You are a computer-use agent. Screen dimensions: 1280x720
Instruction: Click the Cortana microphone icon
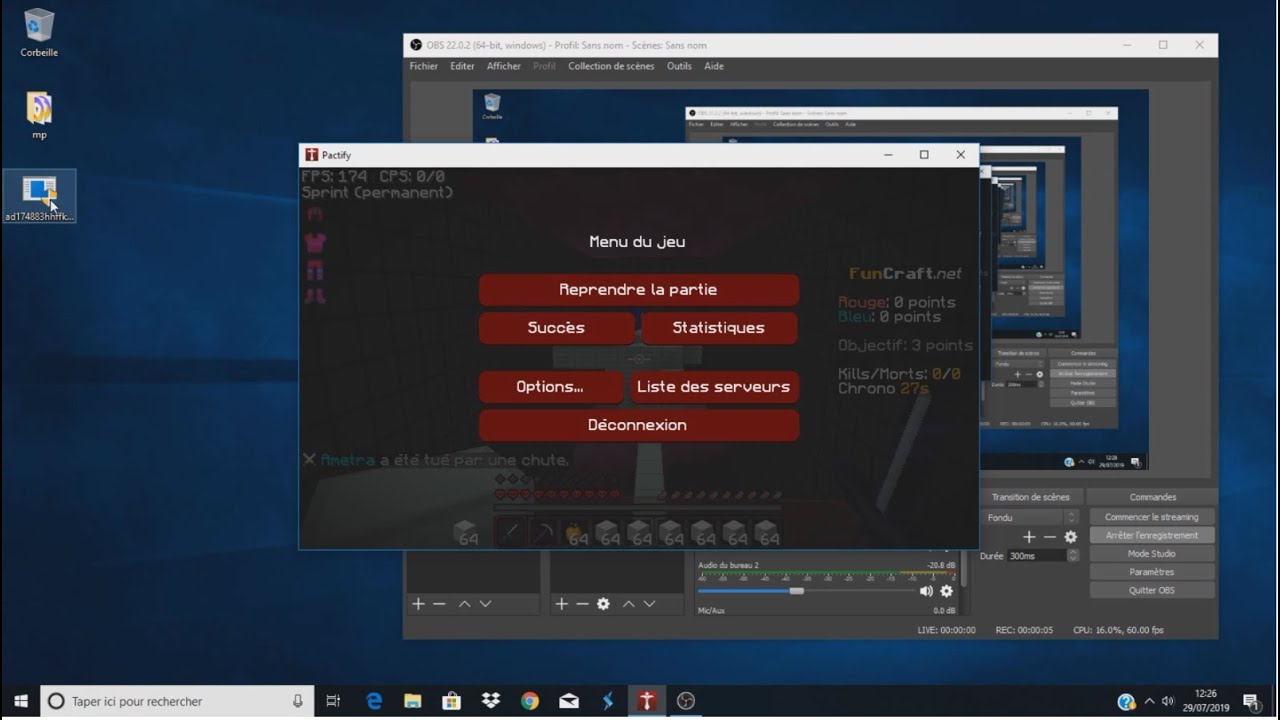point(298,701)
